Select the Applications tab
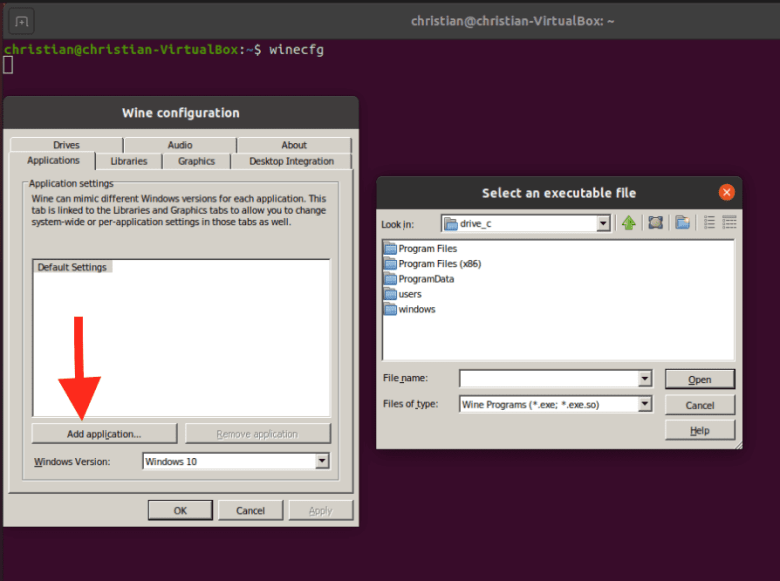The width and height of the screenshot is (780, 581). pos(53,161)
